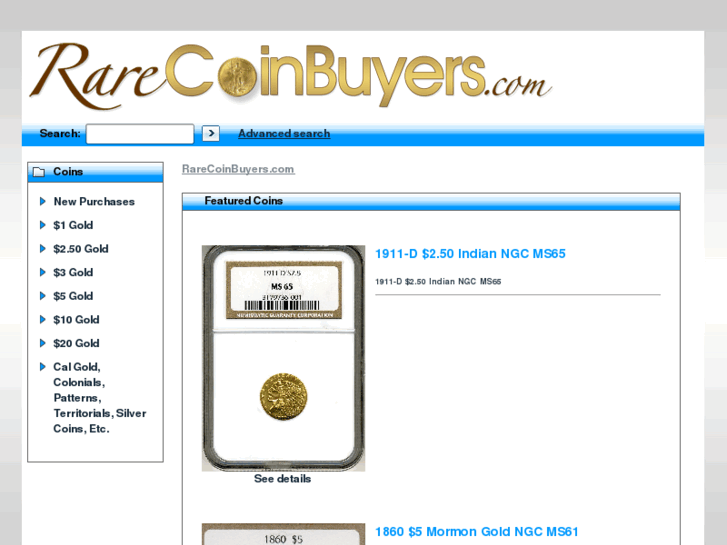Click the arrow icon next to $10 Gold
Image resolution: width=727 pixels, height=545 pixels.
point(43,320)
